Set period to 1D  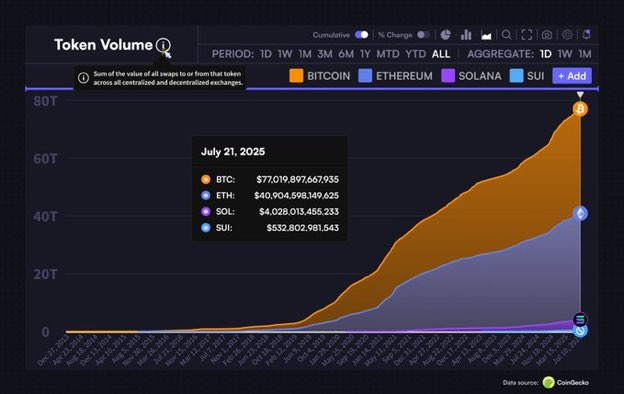pyautogui.click(x=265, y=54)
